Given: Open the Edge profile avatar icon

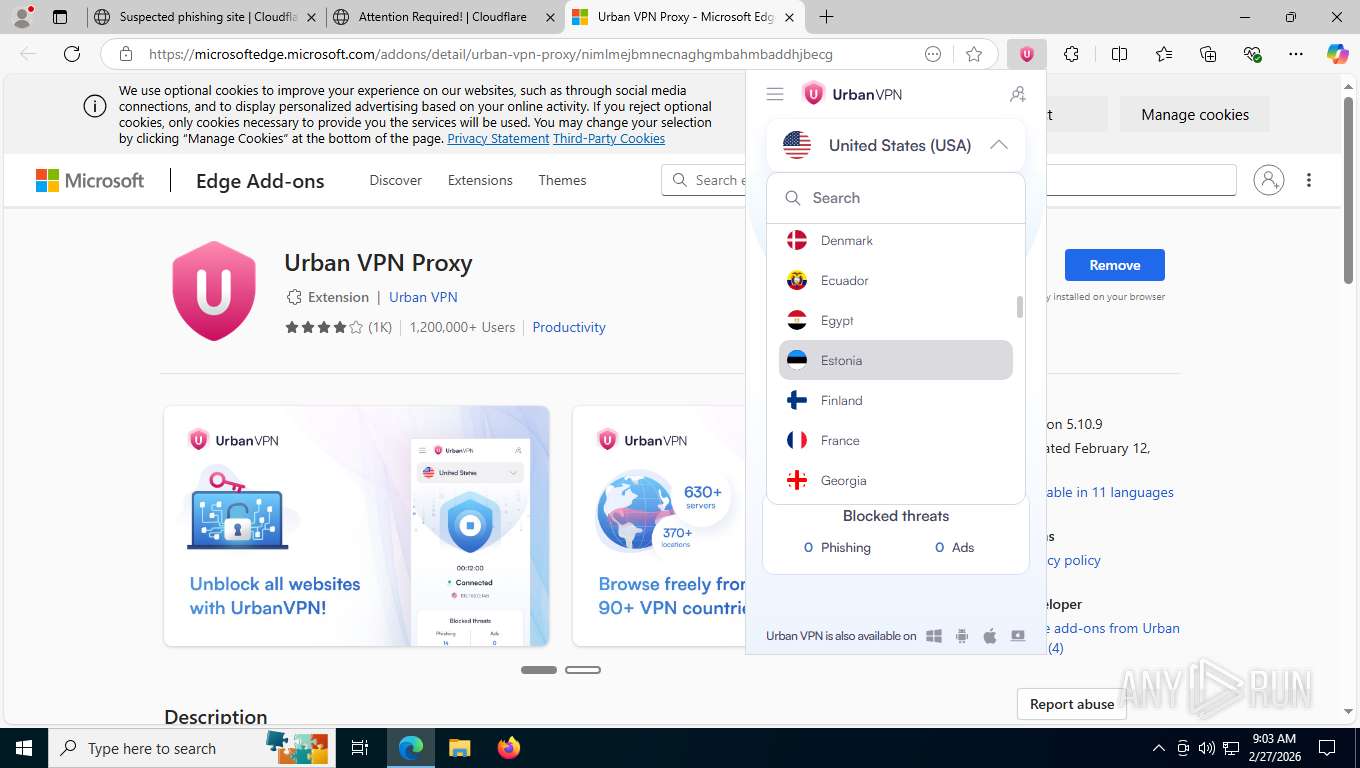Looking at the screenshot, I should 22,17.
